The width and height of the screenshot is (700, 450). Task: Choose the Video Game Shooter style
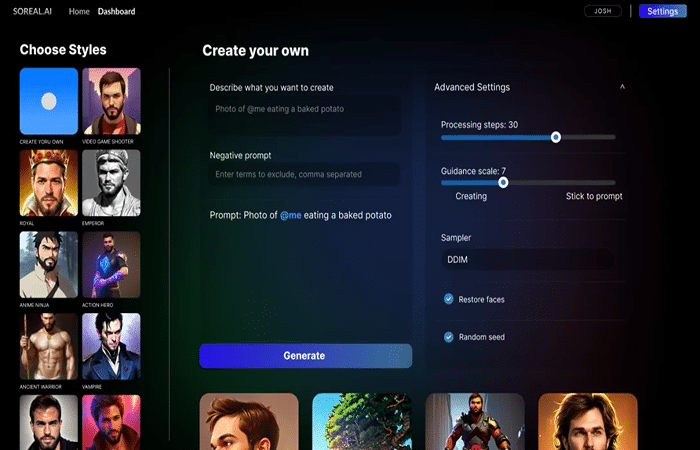click(111, 101)
